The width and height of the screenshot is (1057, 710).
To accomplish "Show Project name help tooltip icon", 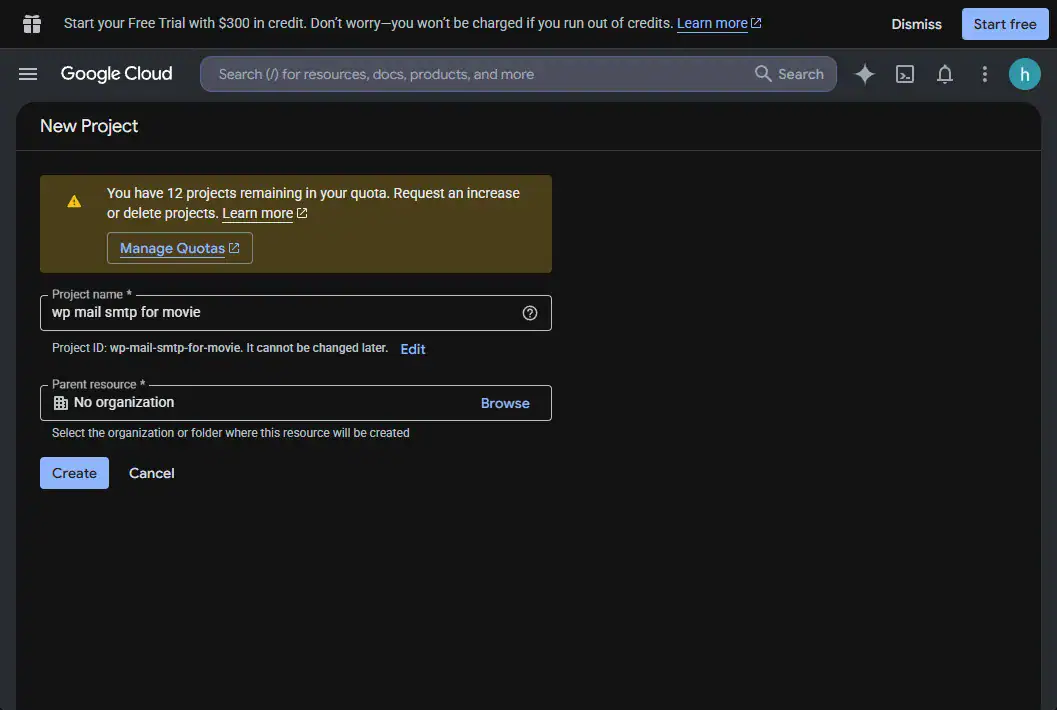I will [x=530, y=313].
